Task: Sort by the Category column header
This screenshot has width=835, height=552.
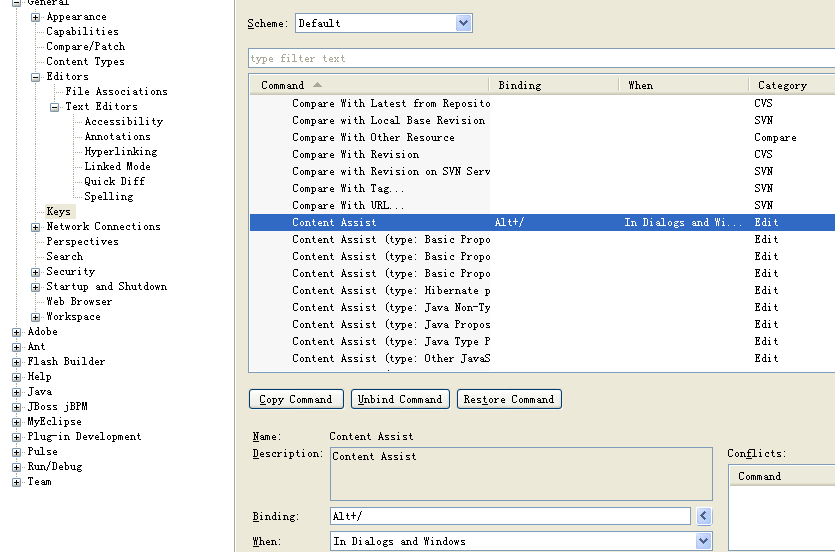Action: pos(790,85)
